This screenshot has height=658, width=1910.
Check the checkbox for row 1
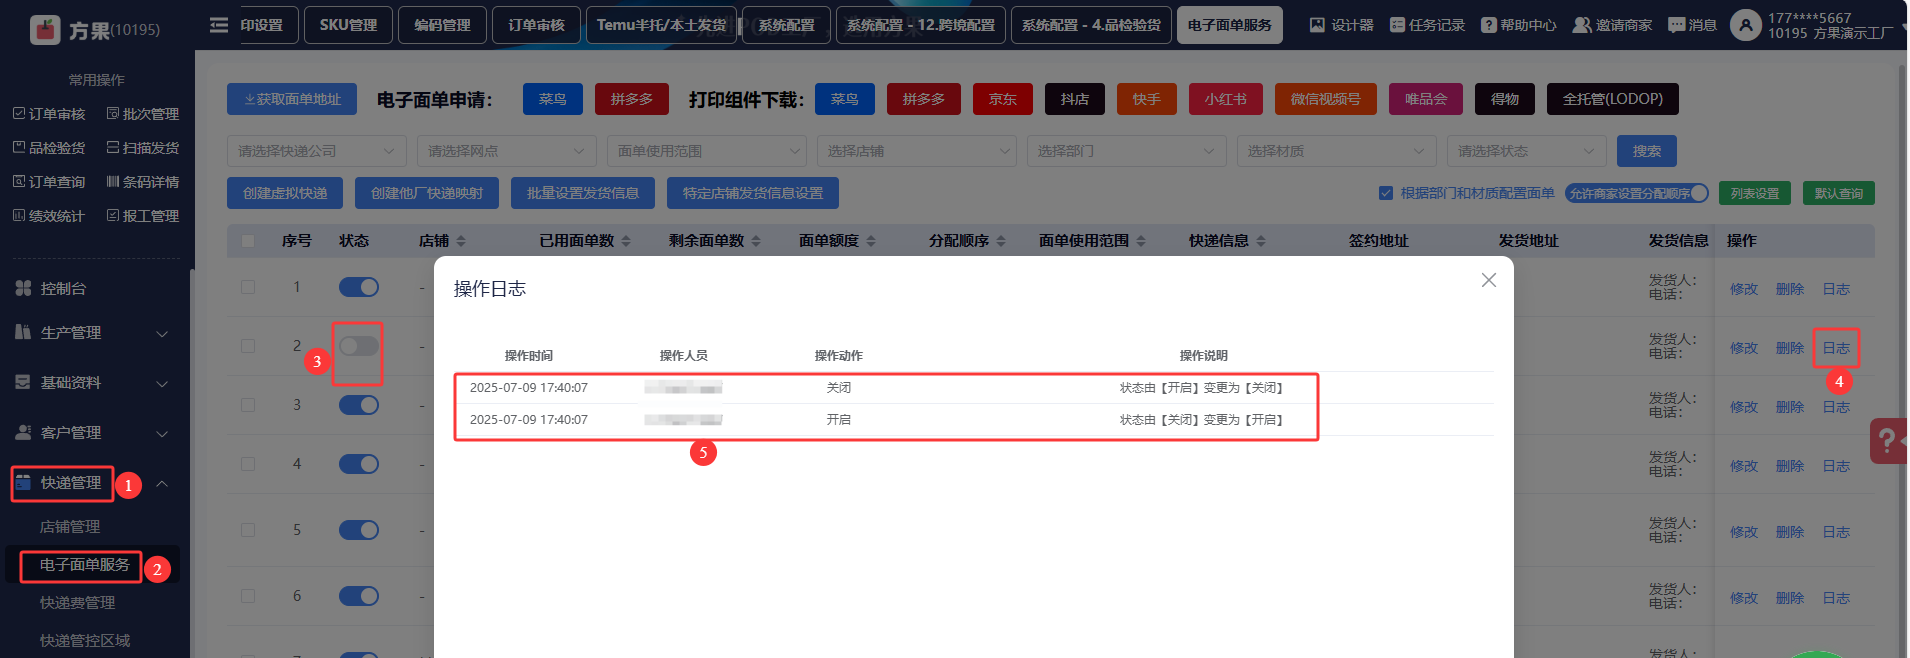248,287
